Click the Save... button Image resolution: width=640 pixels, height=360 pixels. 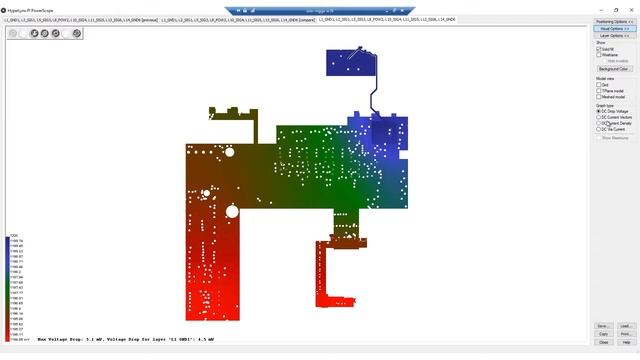603,326
